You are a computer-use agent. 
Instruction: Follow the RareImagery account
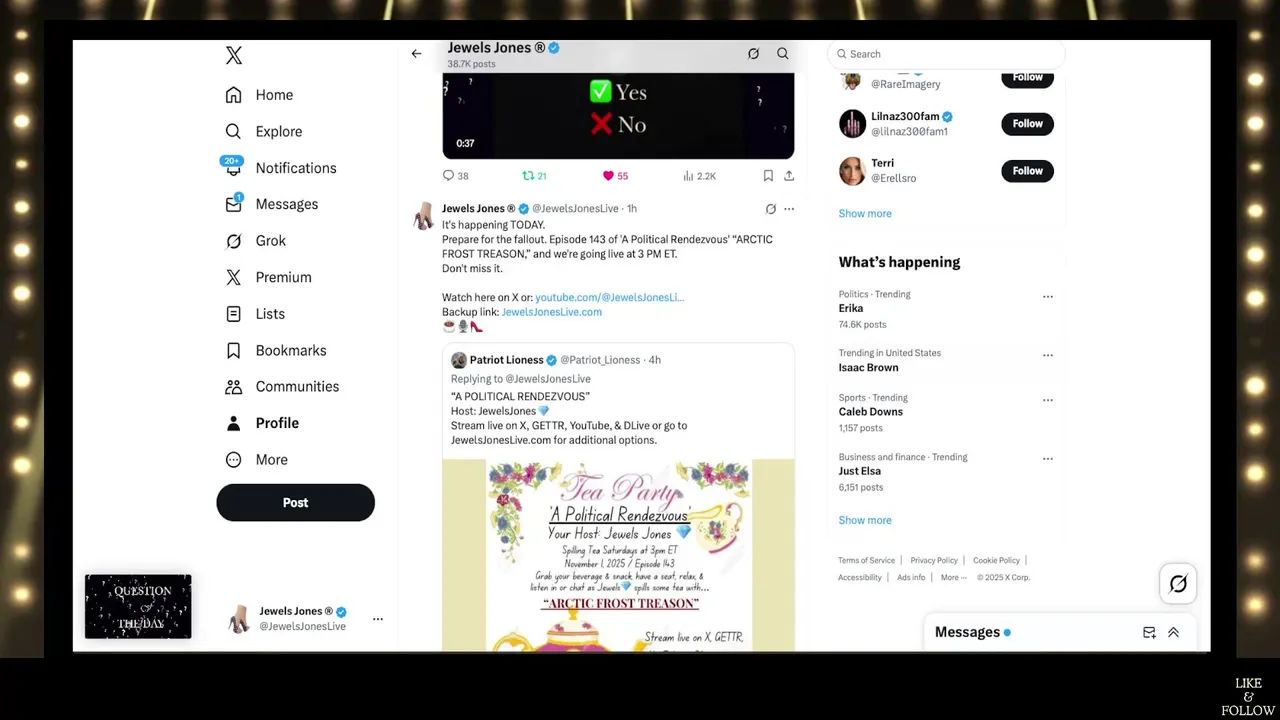(x=1027, y=78)
